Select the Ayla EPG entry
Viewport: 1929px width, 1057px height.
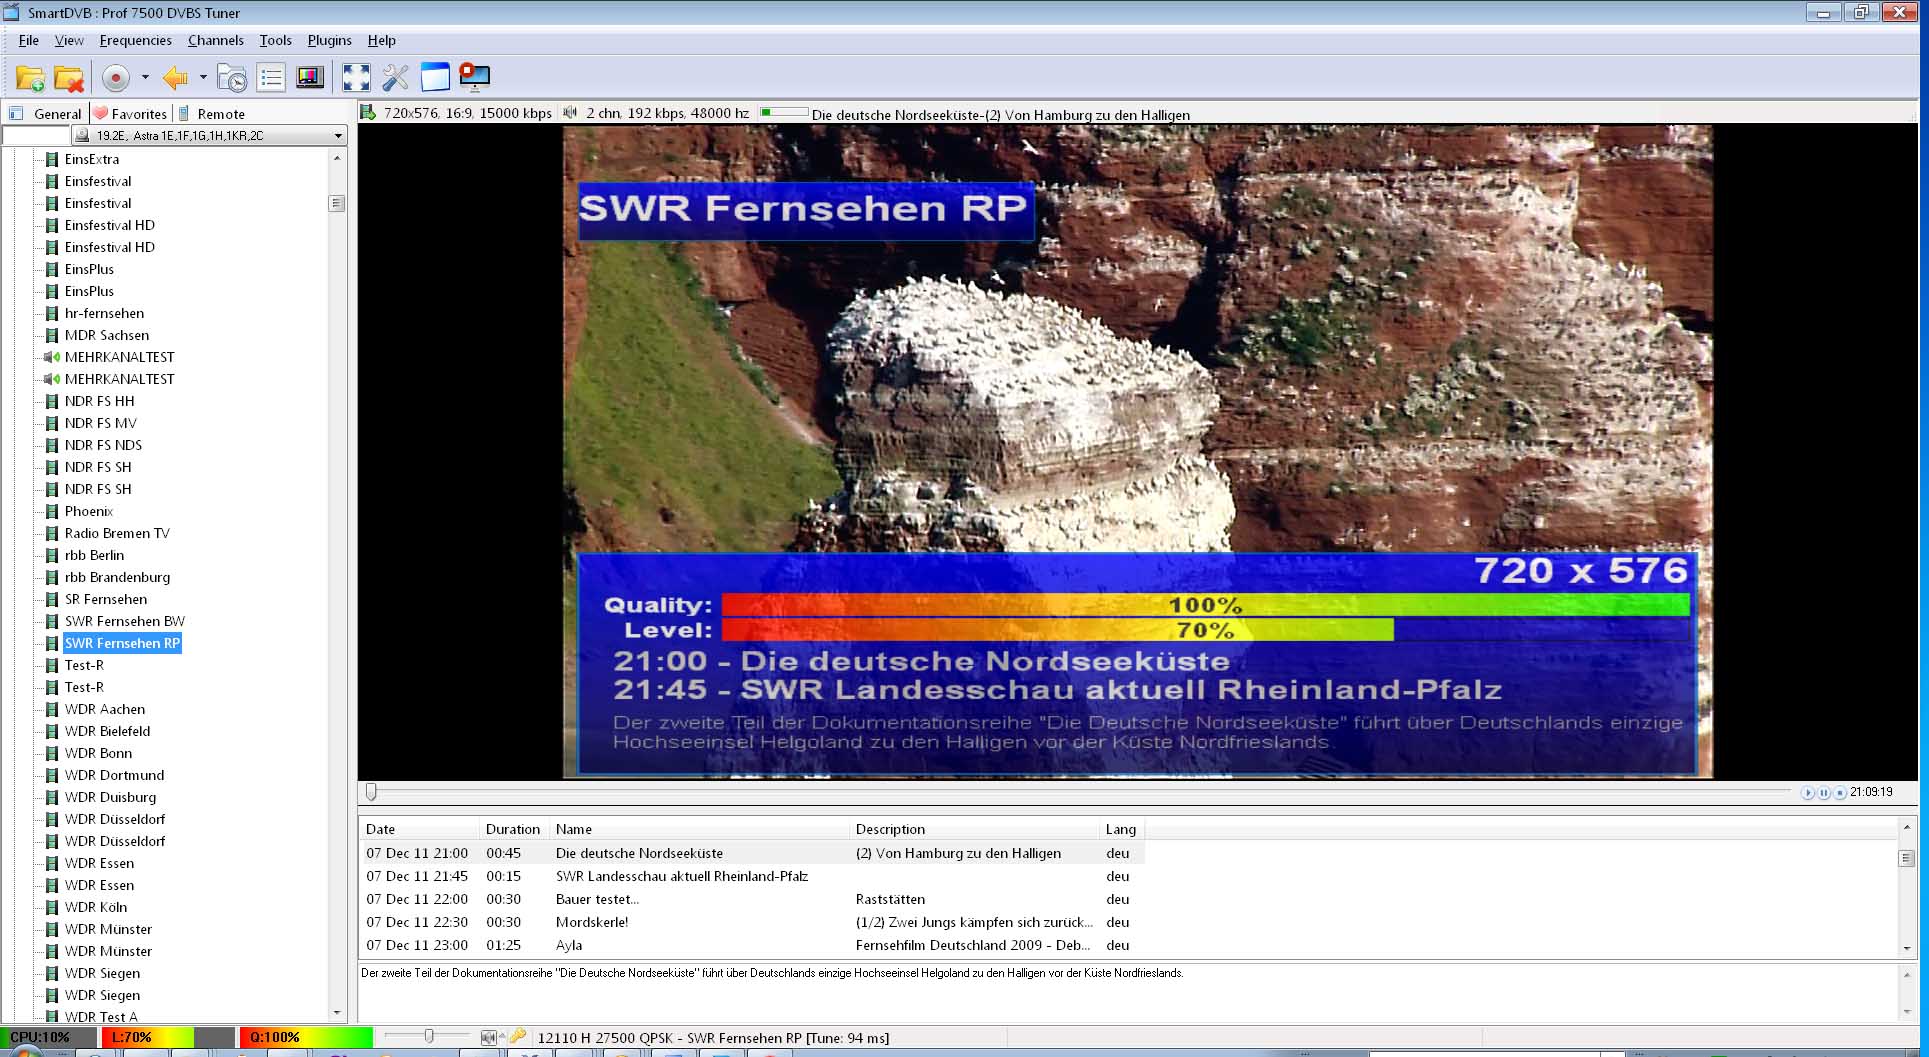pyautogui.click(x=752, y=945)
